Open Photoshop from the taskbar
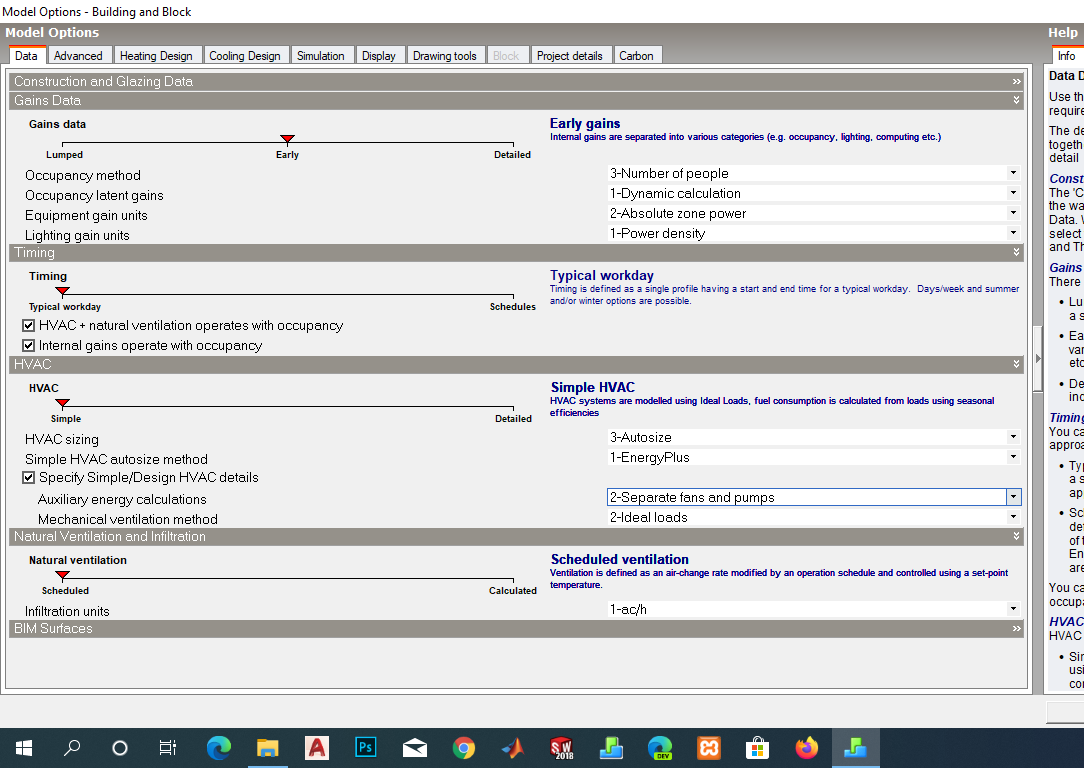The width and height of the screenshot is (1084, 768). point(366,748)
